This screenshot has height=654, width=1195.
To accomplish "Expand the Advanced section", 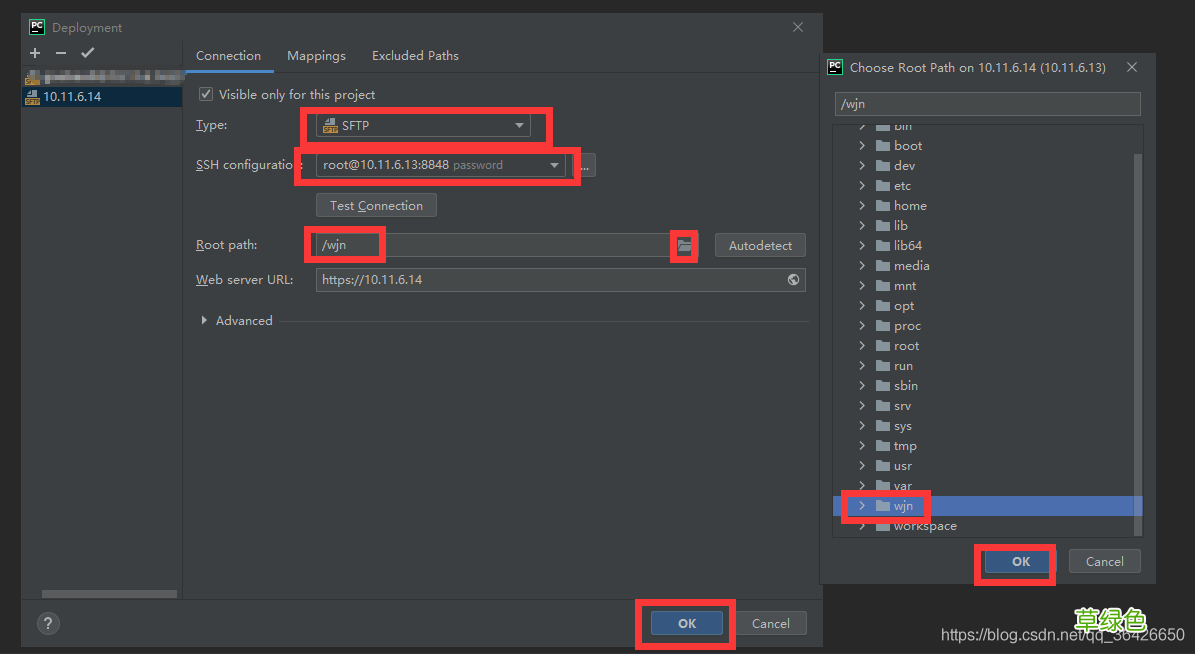I will click(205, 321).
